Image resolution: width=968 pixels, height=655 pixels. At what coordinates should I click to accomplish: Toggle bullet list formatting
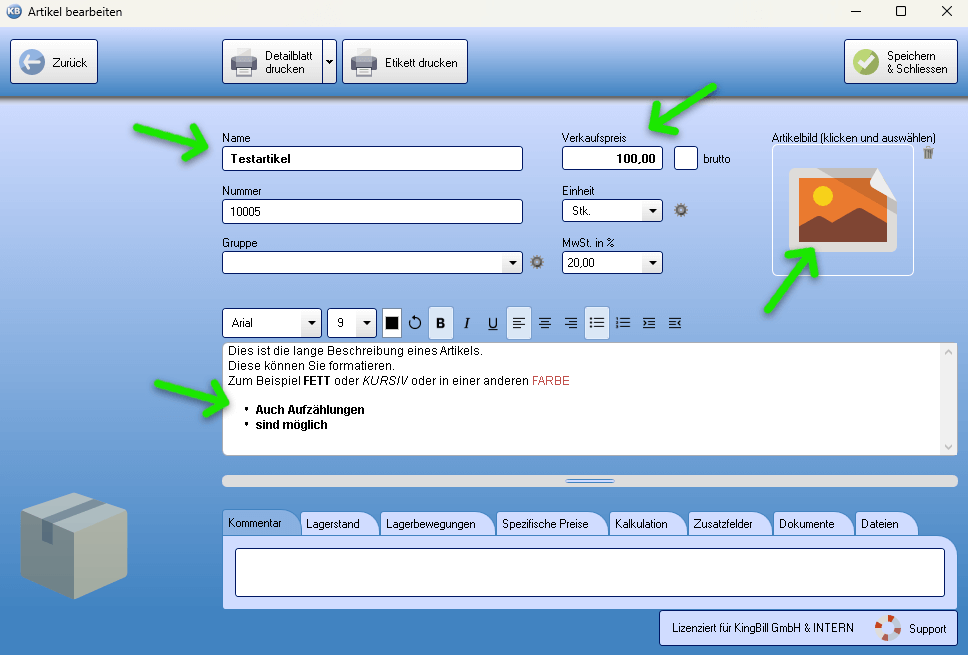point(597,323)
